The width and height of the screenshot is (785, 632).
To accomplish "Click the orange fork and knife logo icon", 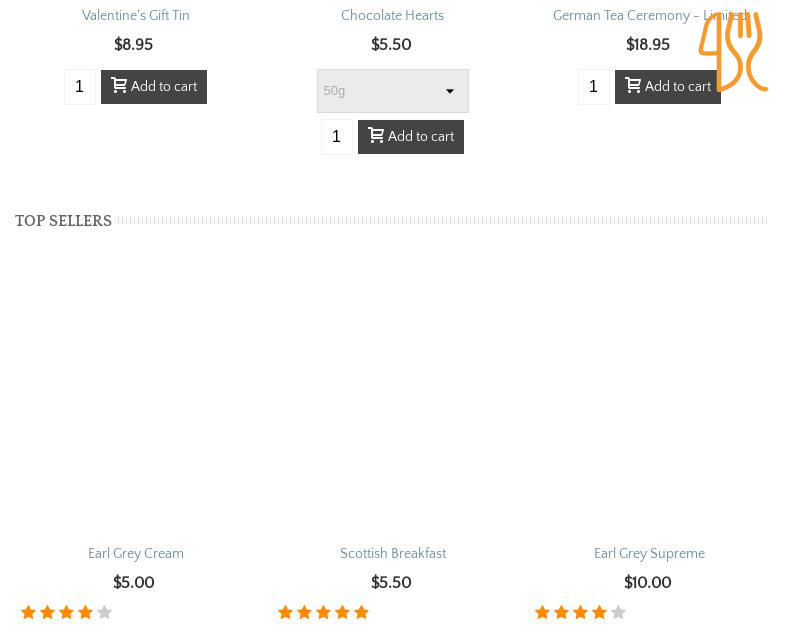I will point(732,52).
